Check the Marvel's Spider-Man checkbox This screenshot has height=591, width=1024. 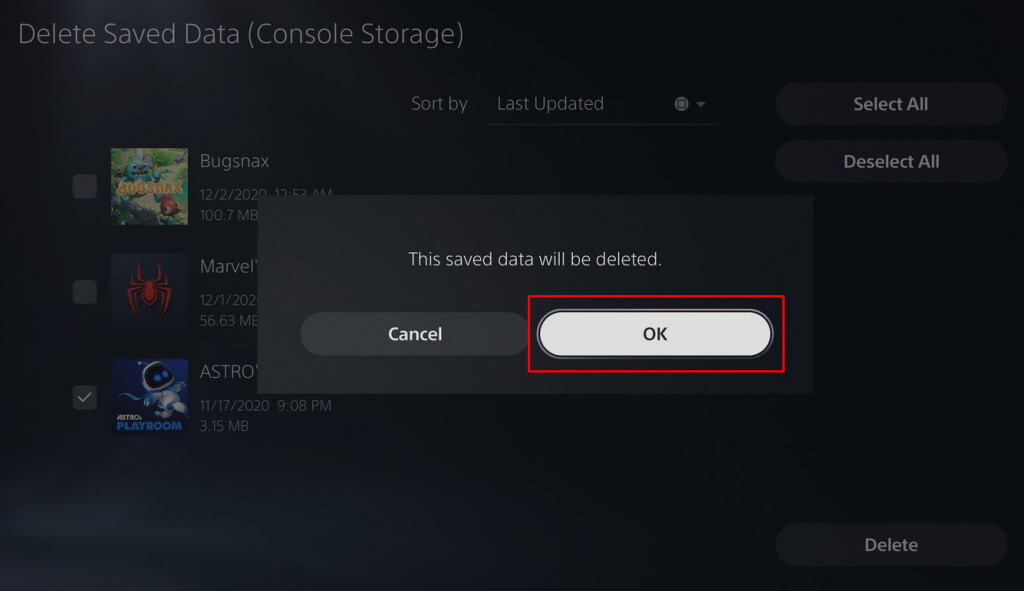pos(85,292)
